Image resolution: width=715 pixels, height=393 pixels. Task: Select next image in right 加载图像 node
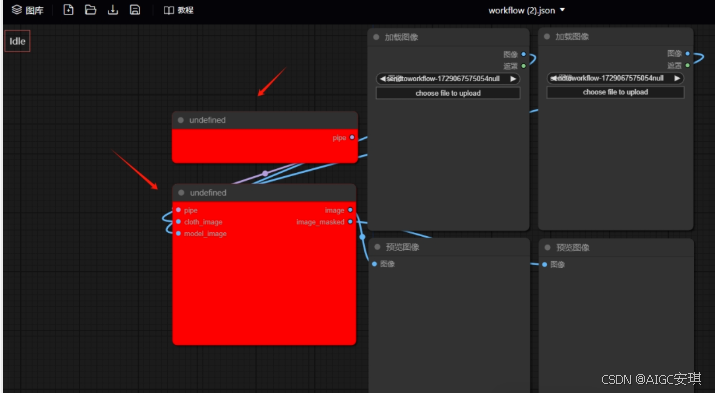point(677,78)
